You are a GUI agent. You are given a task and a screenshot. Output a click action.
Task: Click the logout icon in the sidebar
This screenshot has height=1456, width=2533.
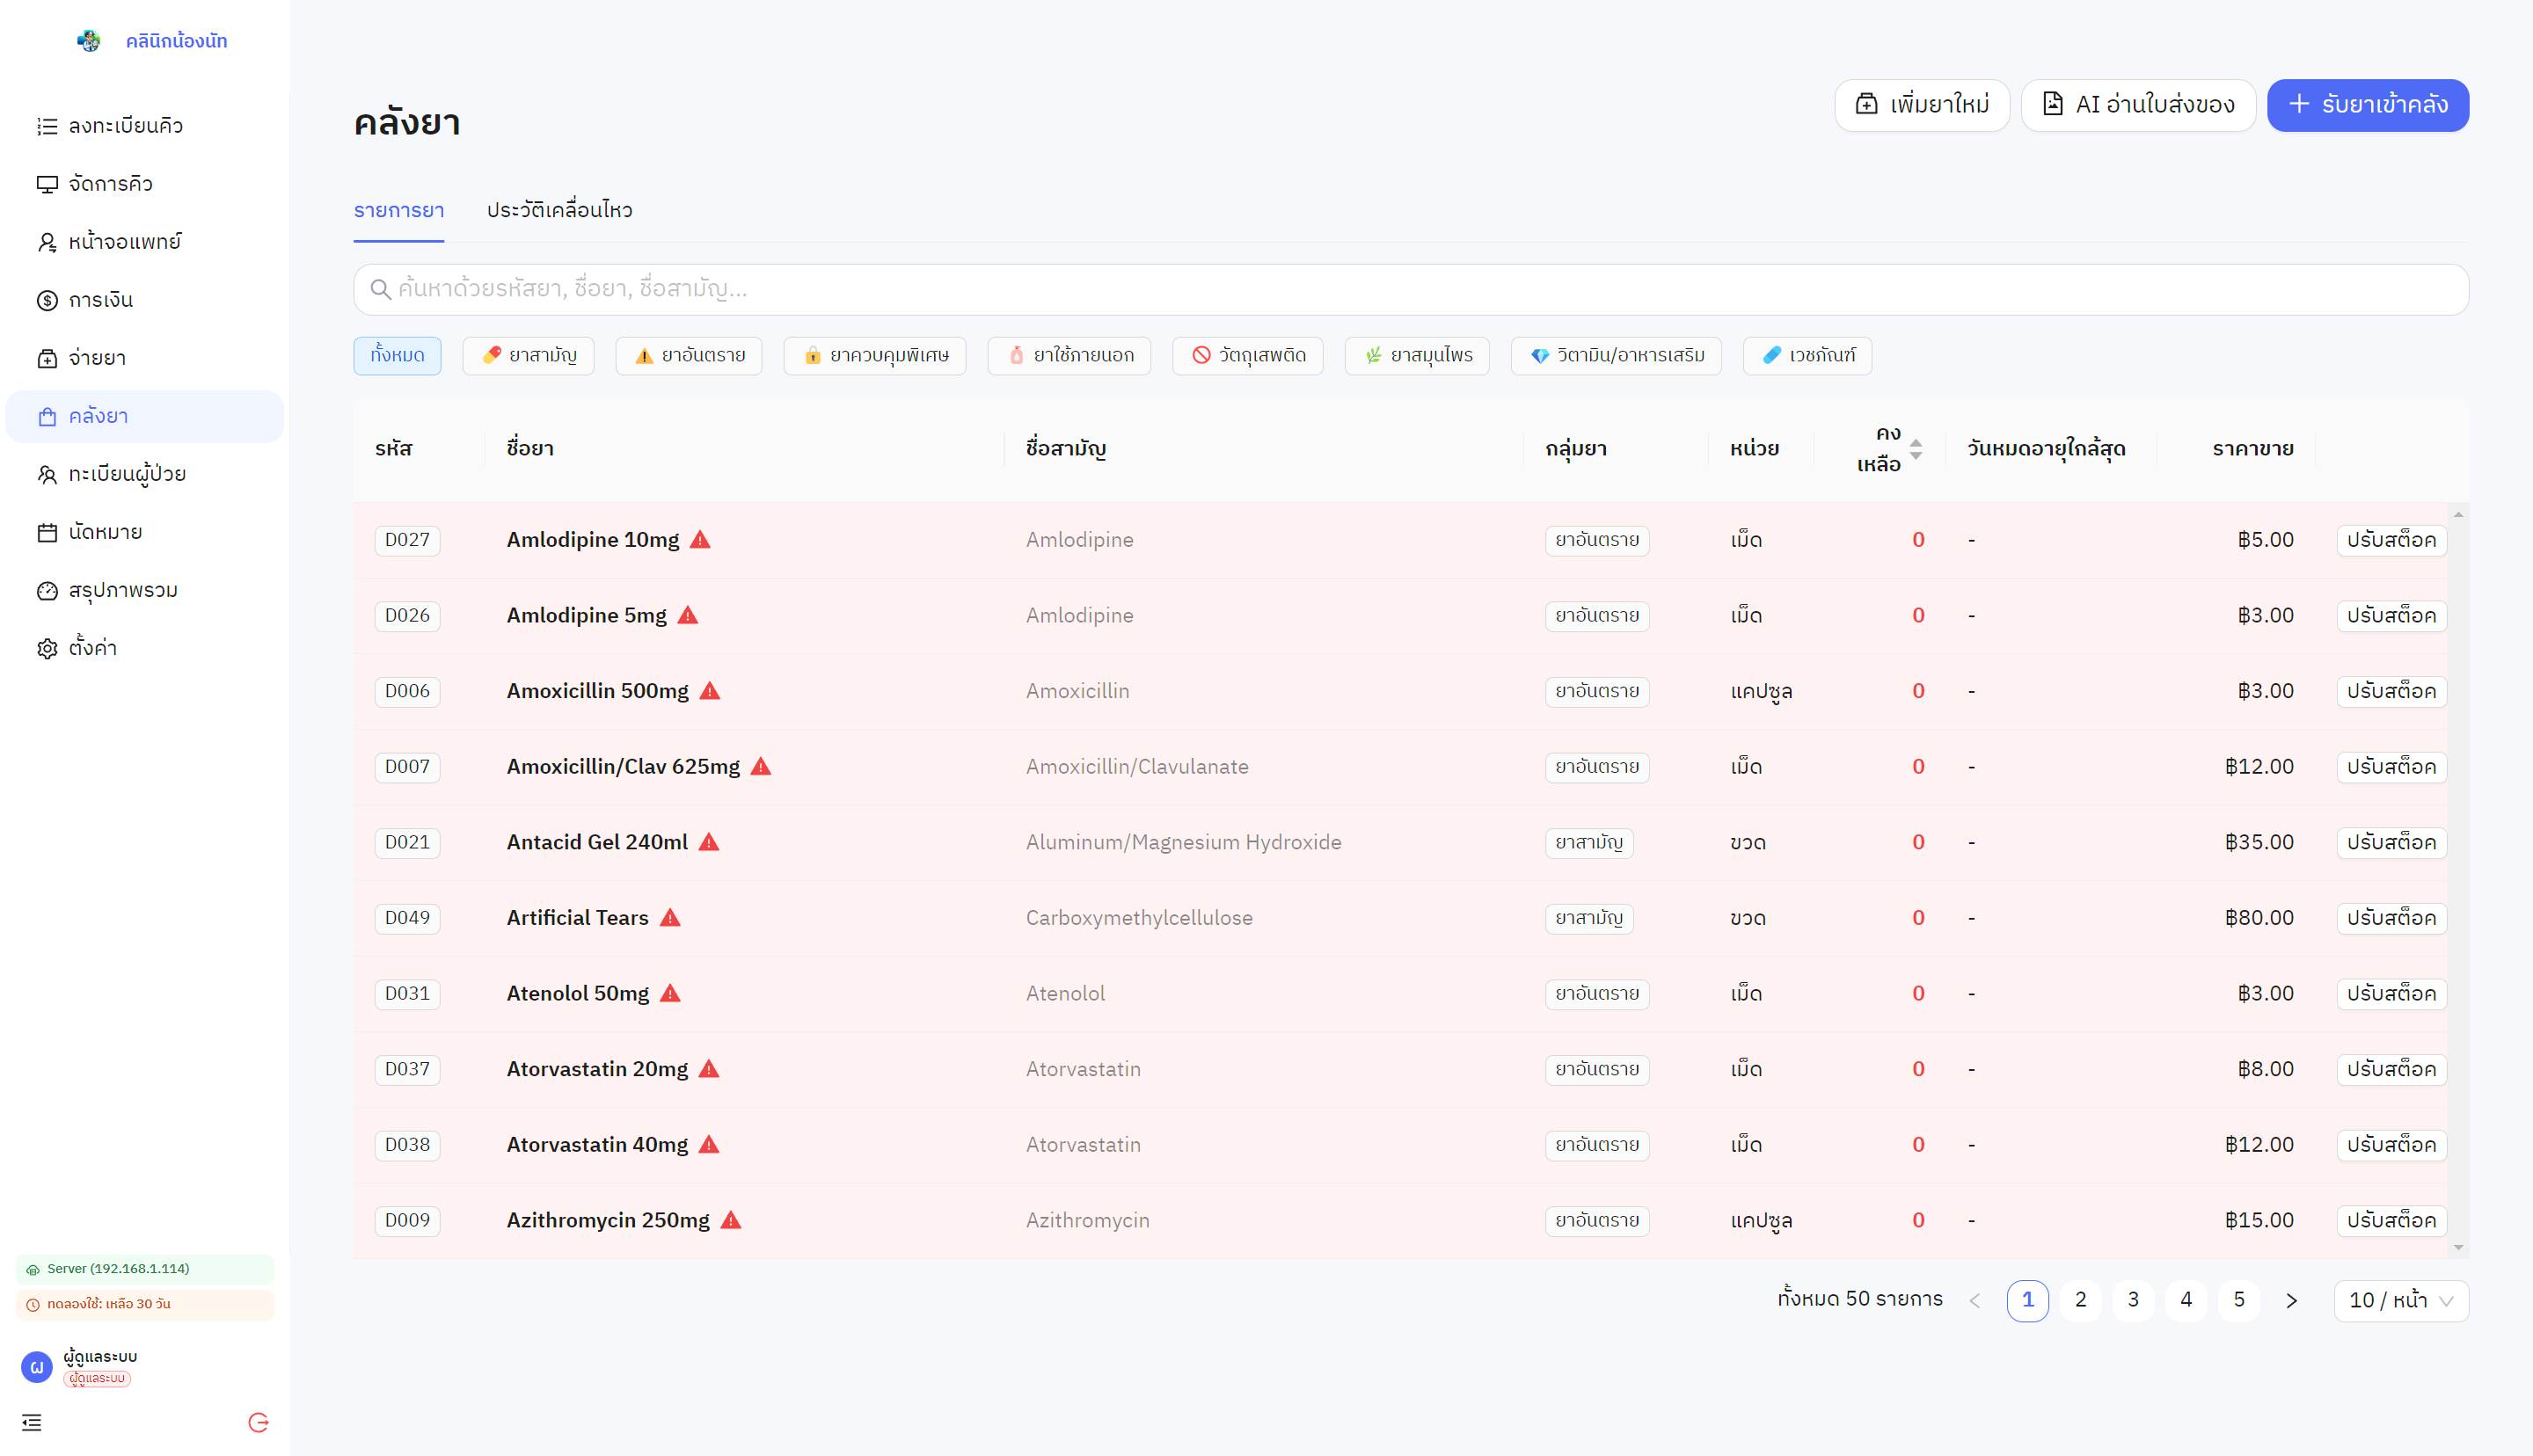[x=258, y=1422]
